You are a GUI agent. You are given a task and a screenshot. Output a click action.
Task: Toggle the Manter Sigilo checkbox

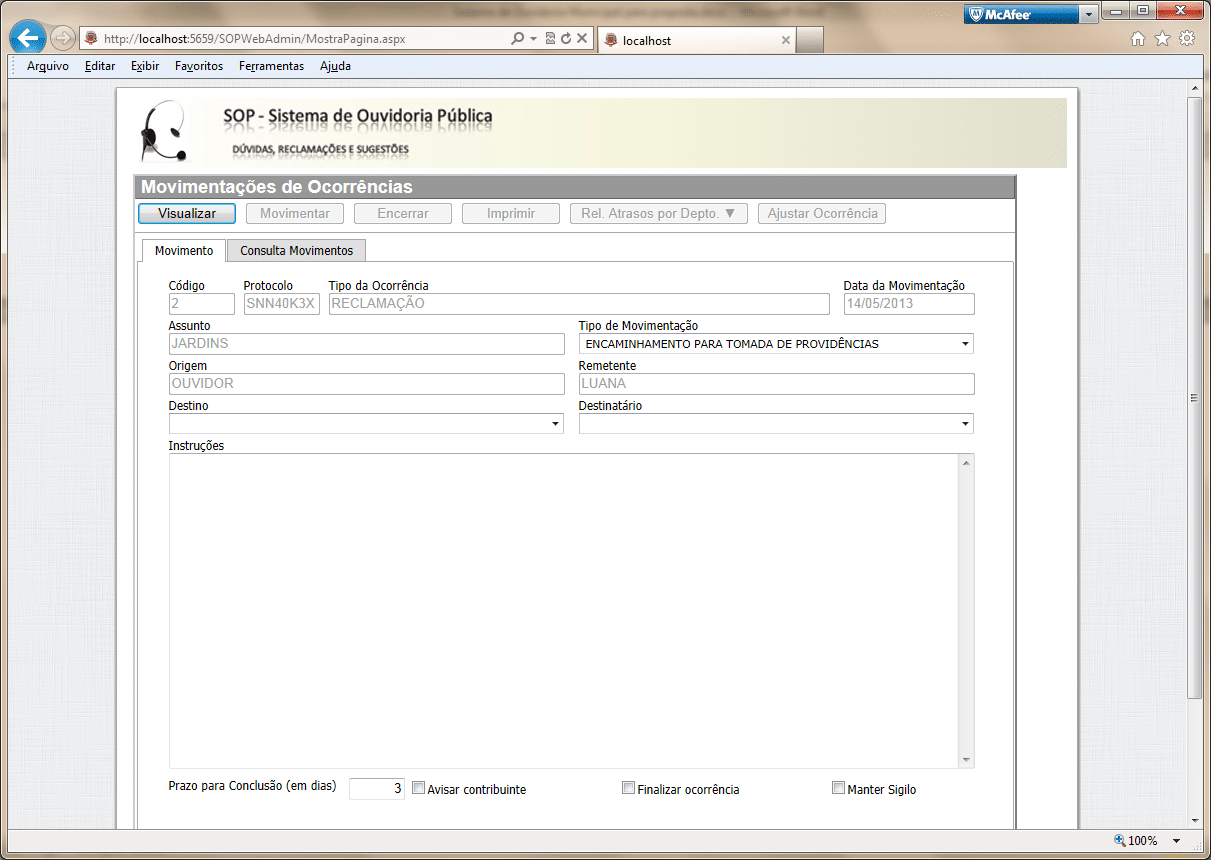tap(839, 788)
